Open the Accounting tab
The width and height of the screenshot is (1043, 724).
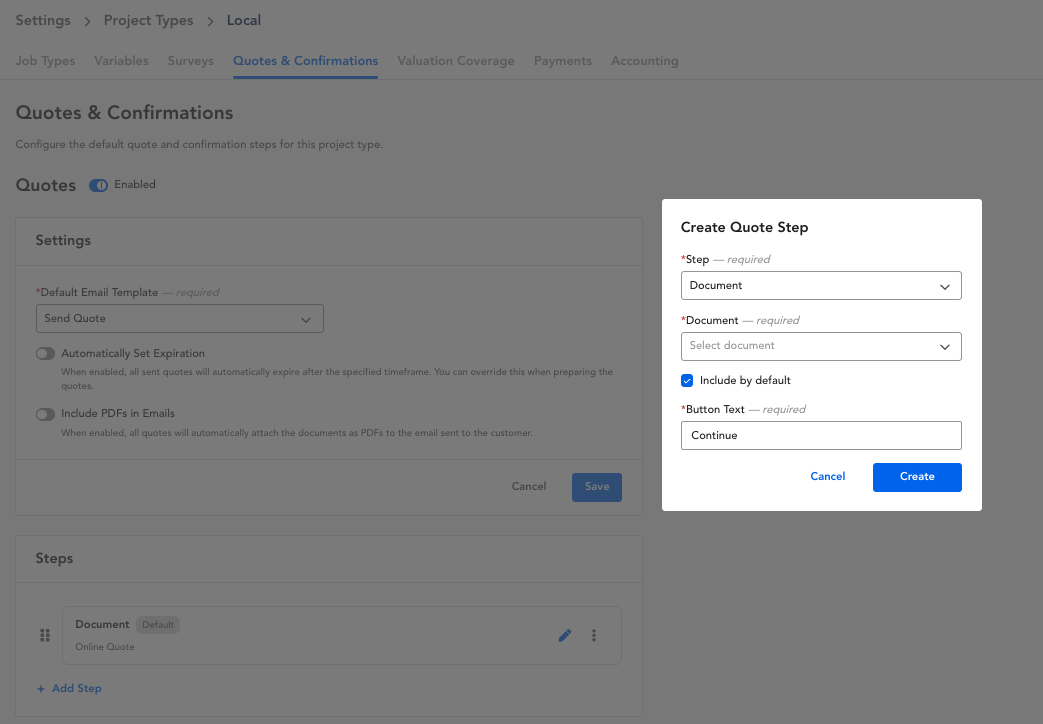coord(645,61)
